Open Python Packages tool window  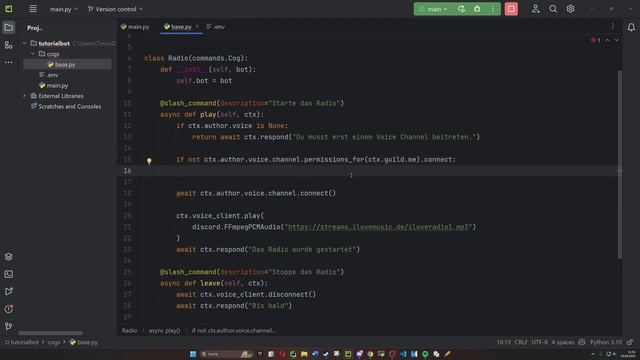(x=9, y=257)
